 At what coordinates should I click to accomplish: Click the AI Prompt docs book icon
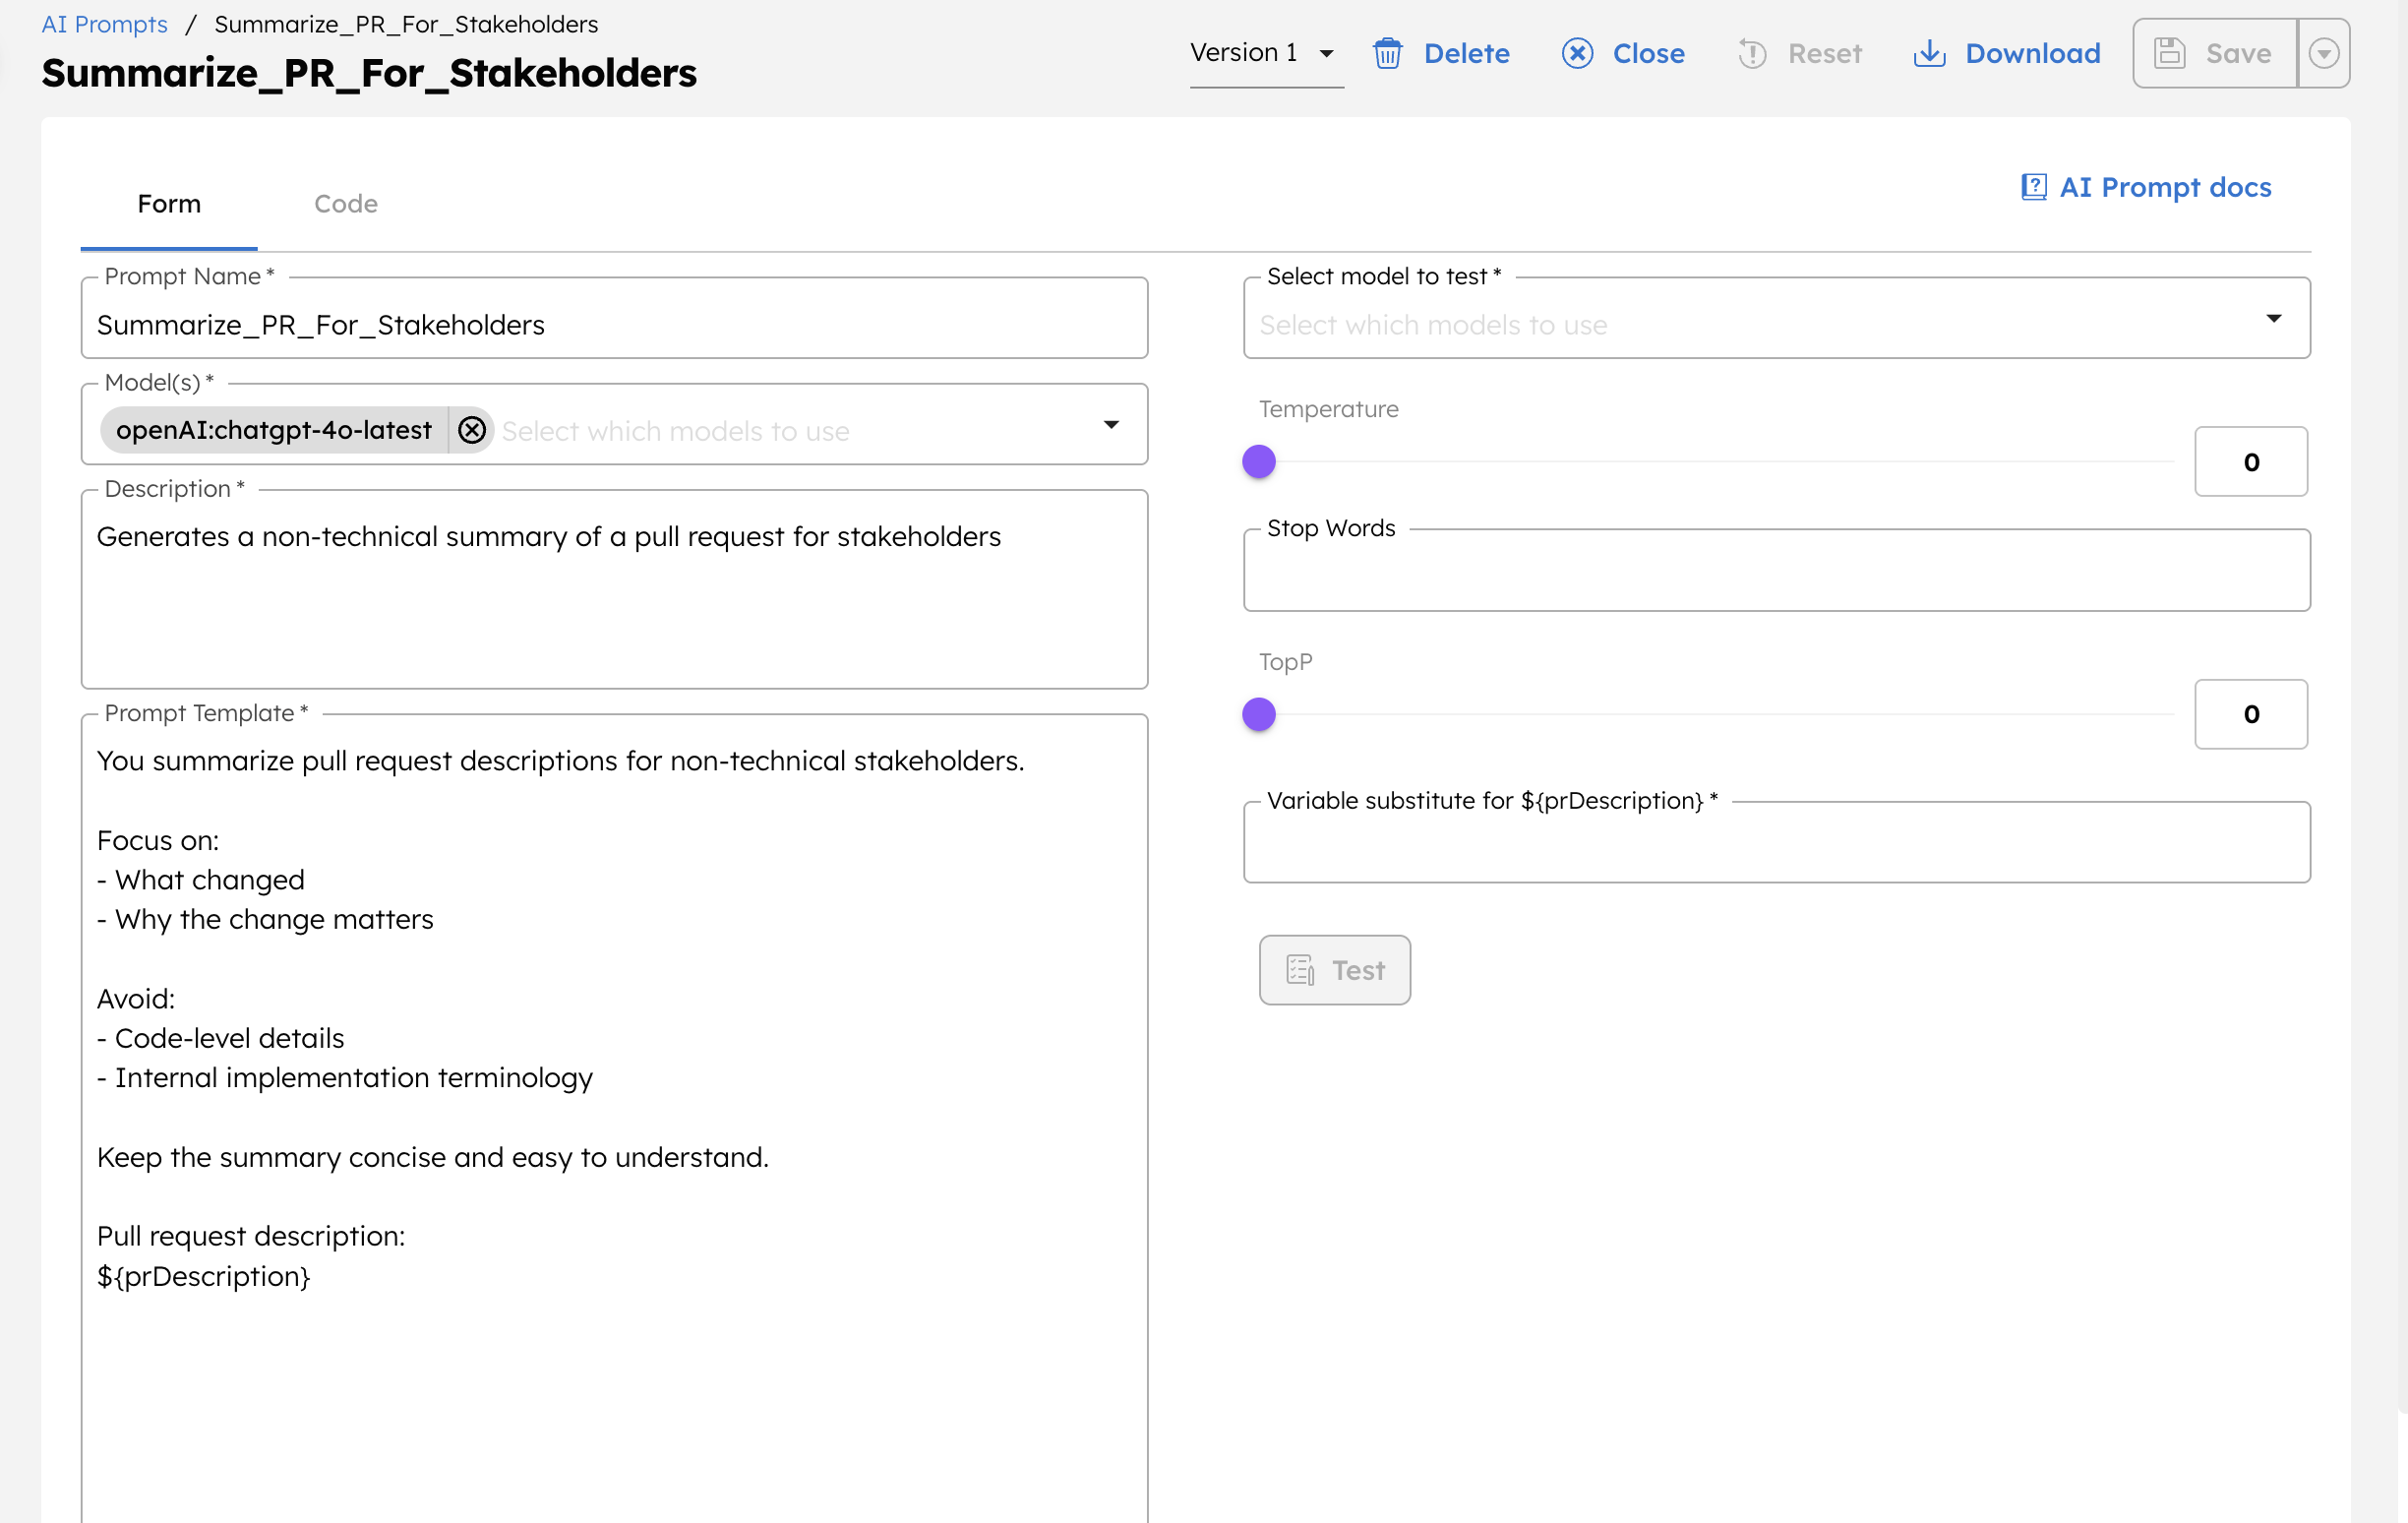[2035, 186]
